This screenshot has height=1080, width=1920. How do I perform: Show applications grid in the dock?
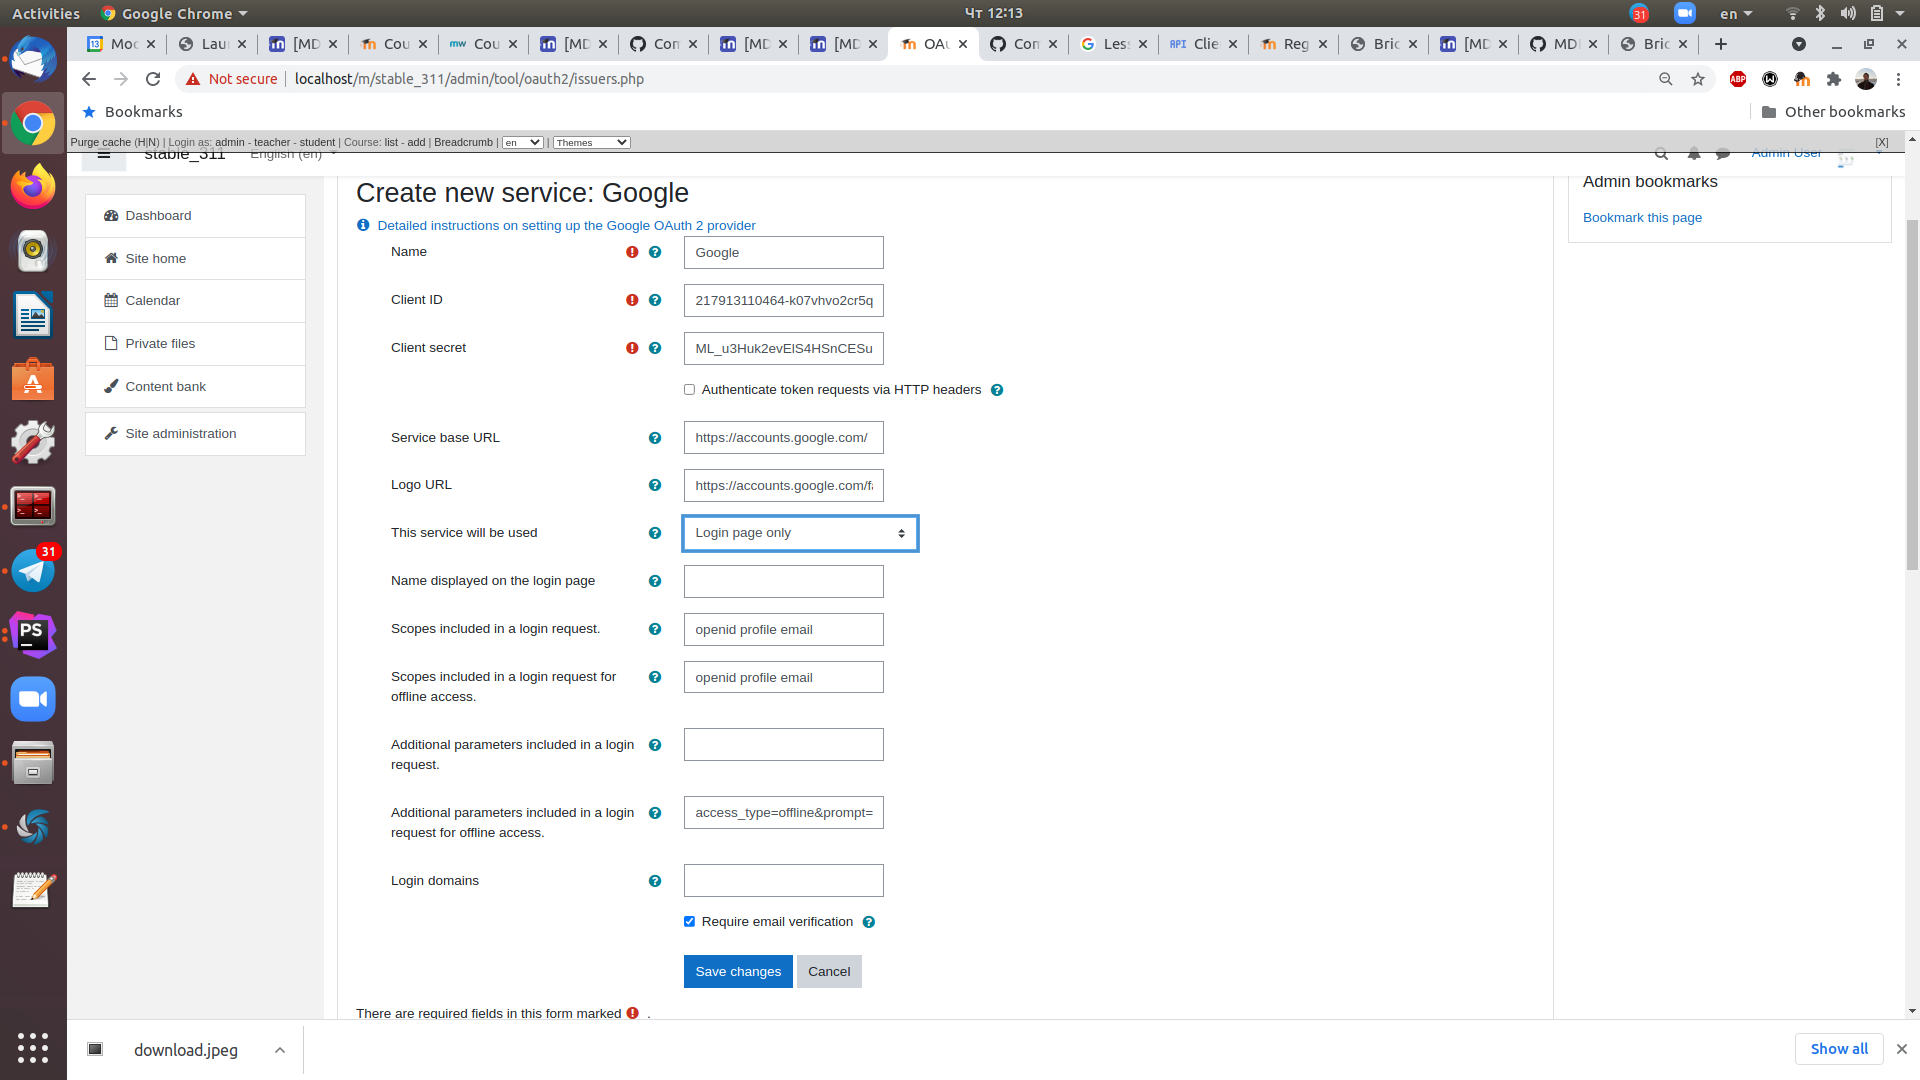click(x=33, y=1047)
